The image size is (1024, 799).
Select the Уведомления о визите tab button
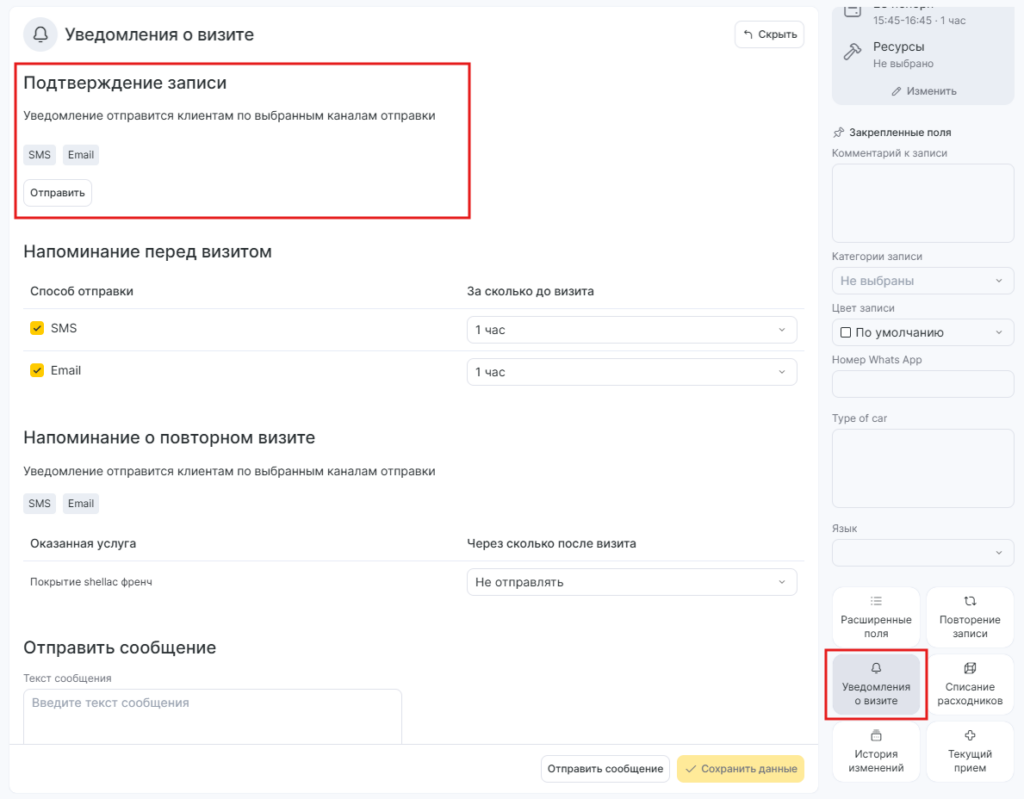[x=876, y=685]
